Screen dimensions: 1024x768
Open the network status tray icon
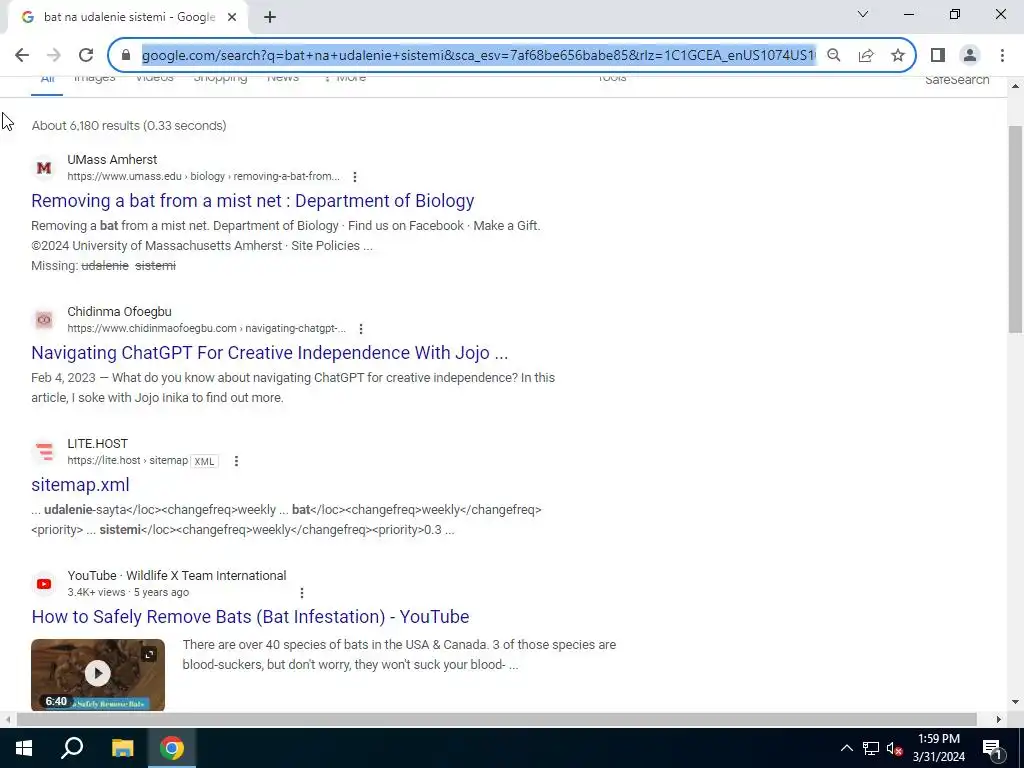coord(871,748)
